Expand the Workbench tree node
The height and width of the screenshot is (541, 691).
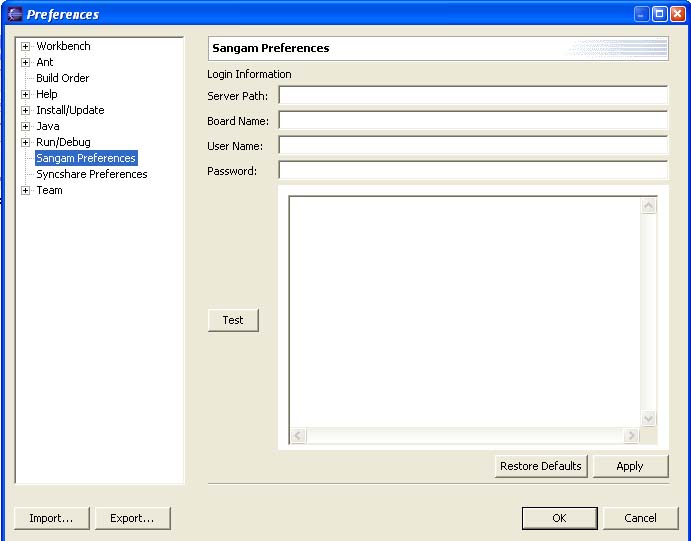coord(26,46)
